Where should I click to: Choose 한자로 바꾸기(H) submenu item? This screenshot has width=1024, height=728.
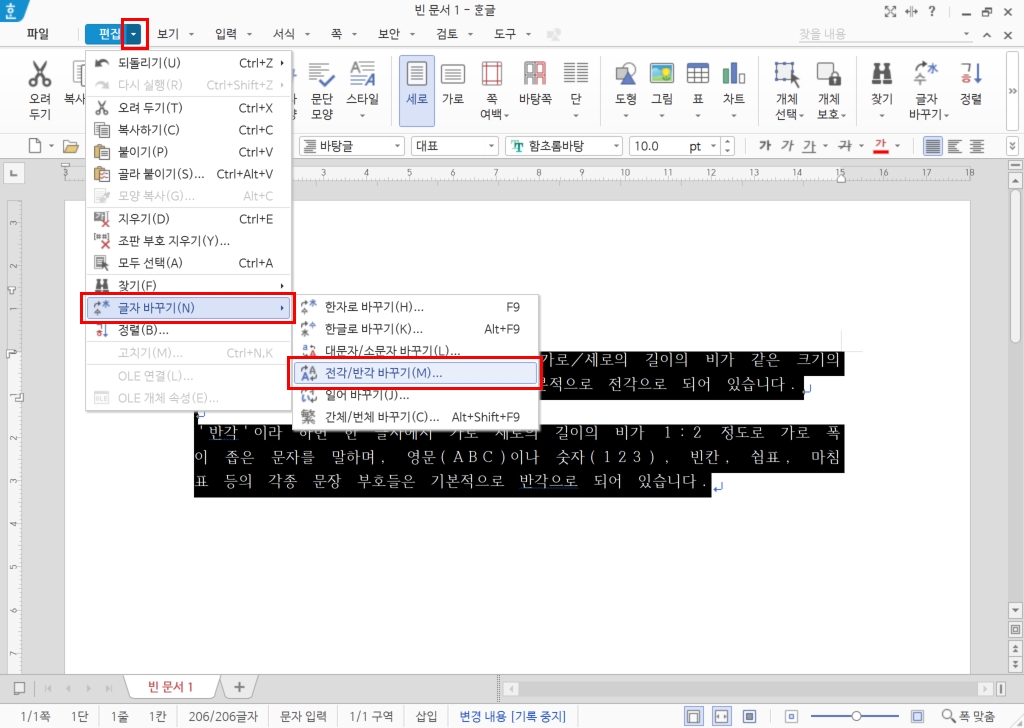coord(415,307)
